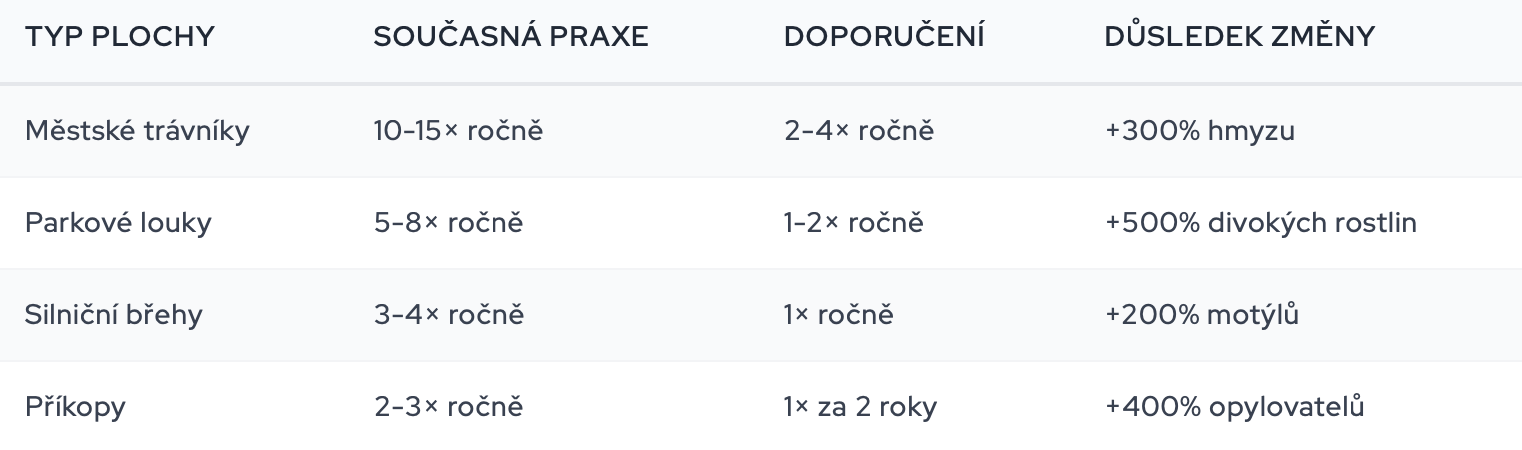Click the 3–4× ročně cell
The image size is (1522, 450).
click(x=448, y=315)
